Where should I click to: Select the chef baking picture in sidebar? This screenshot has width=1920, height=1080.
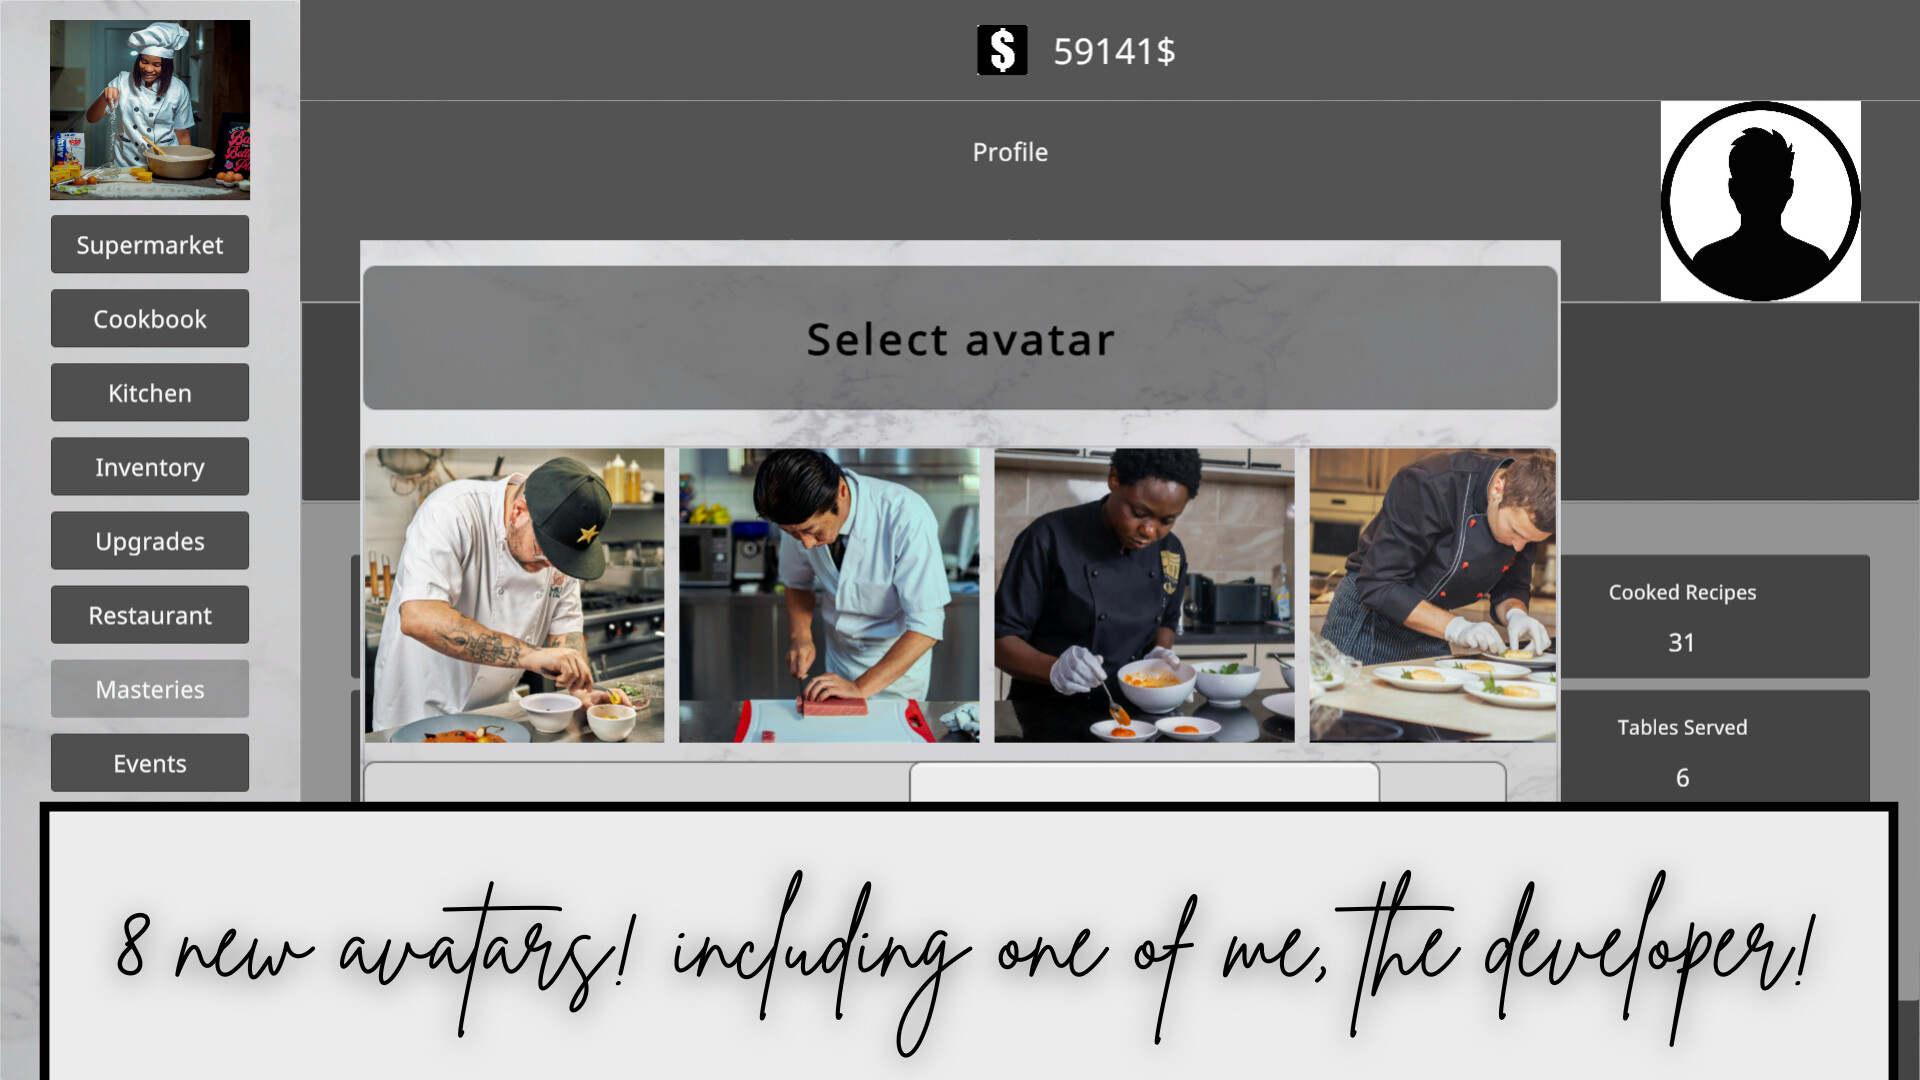tap(150, 110)
